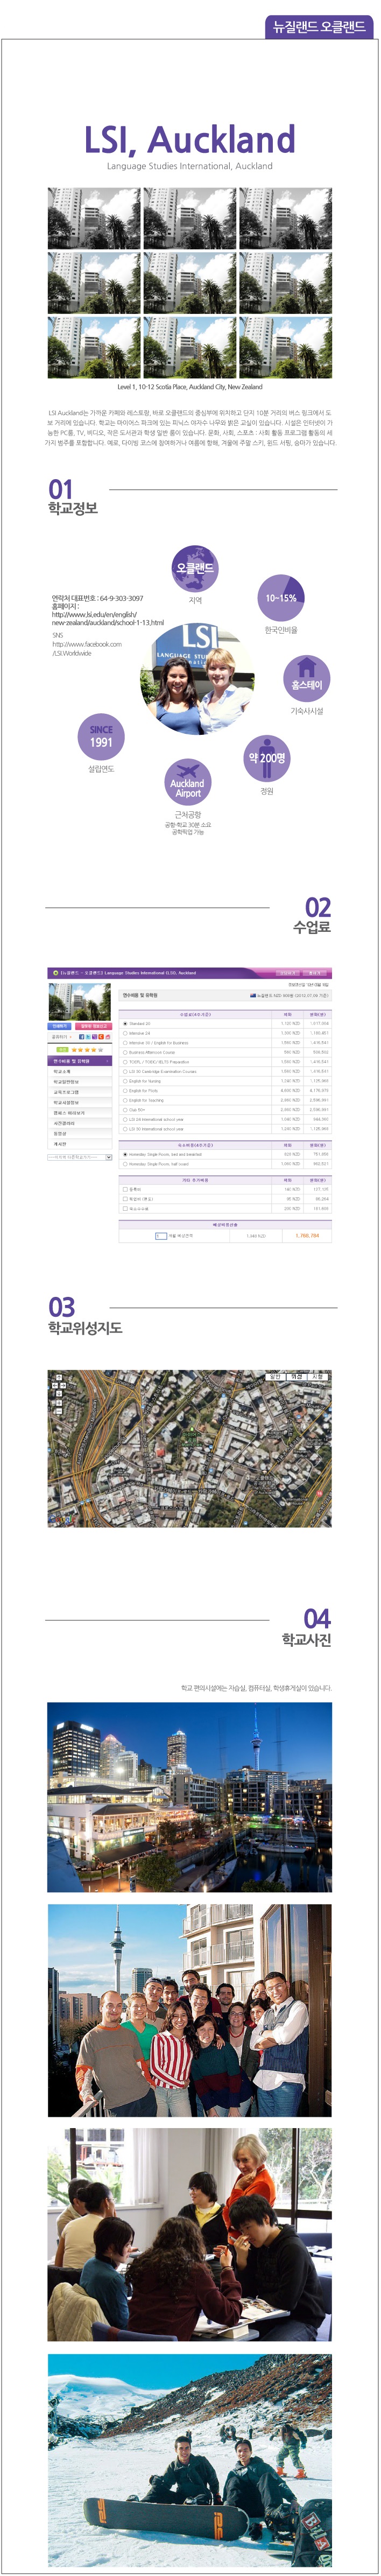The image size is (381, 2576).
Task: Click the 오클랜드 region circle icon
Action: 195,568
